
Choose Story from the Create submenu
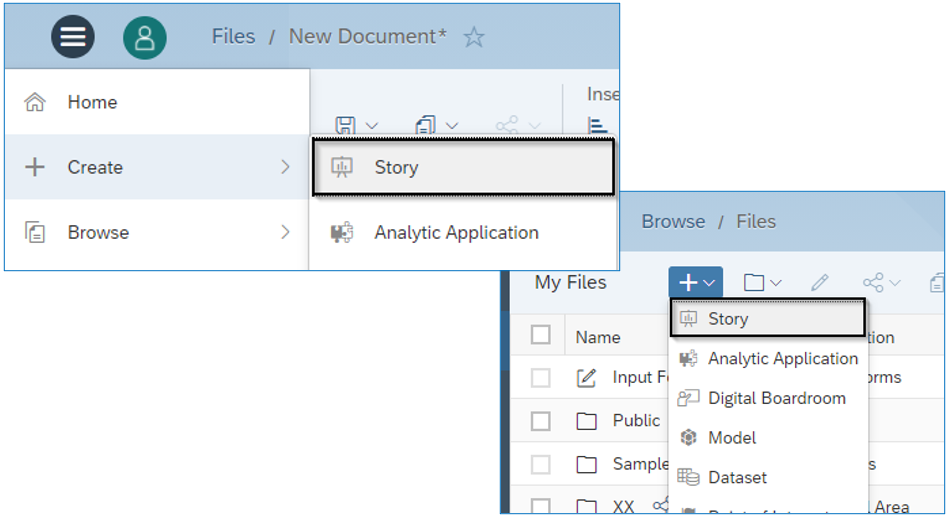[x=463, y=167]
